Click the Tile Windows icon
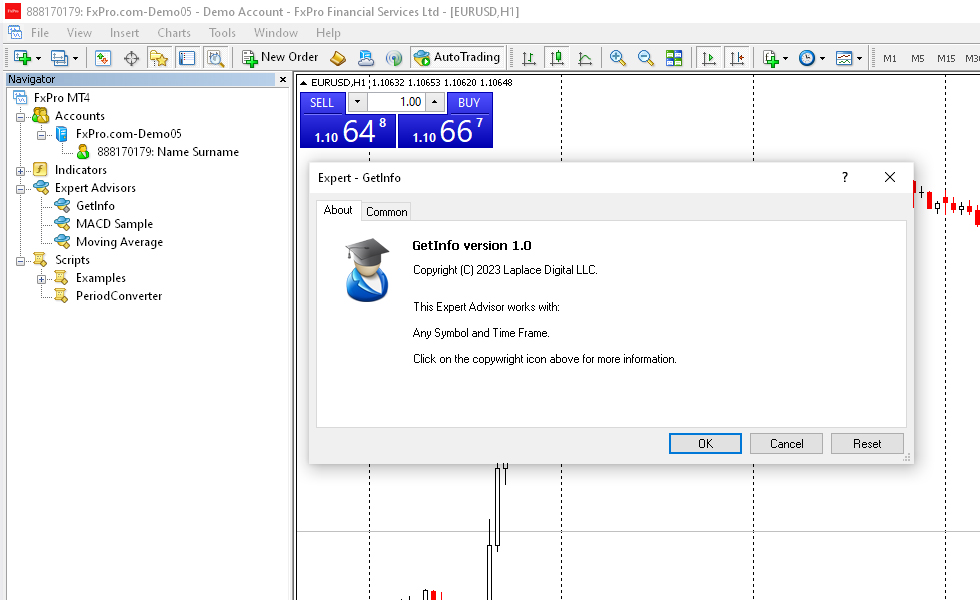 click(674, 58)
